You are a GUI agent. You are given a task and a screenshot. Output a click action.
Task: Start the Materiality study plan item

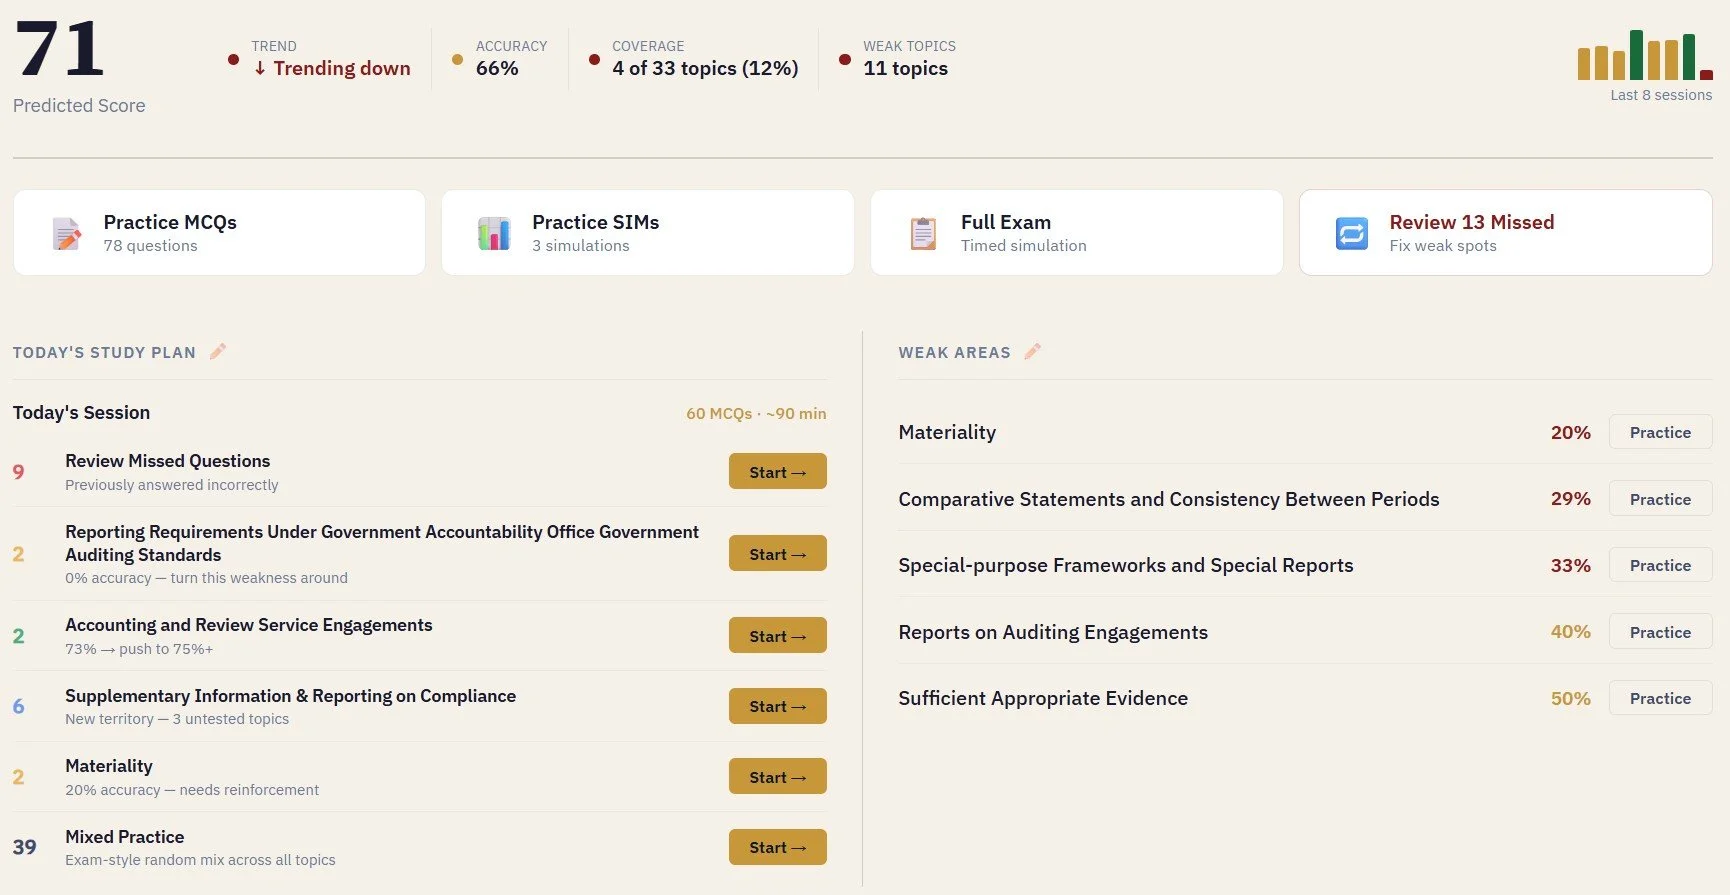tap(778, 776)
